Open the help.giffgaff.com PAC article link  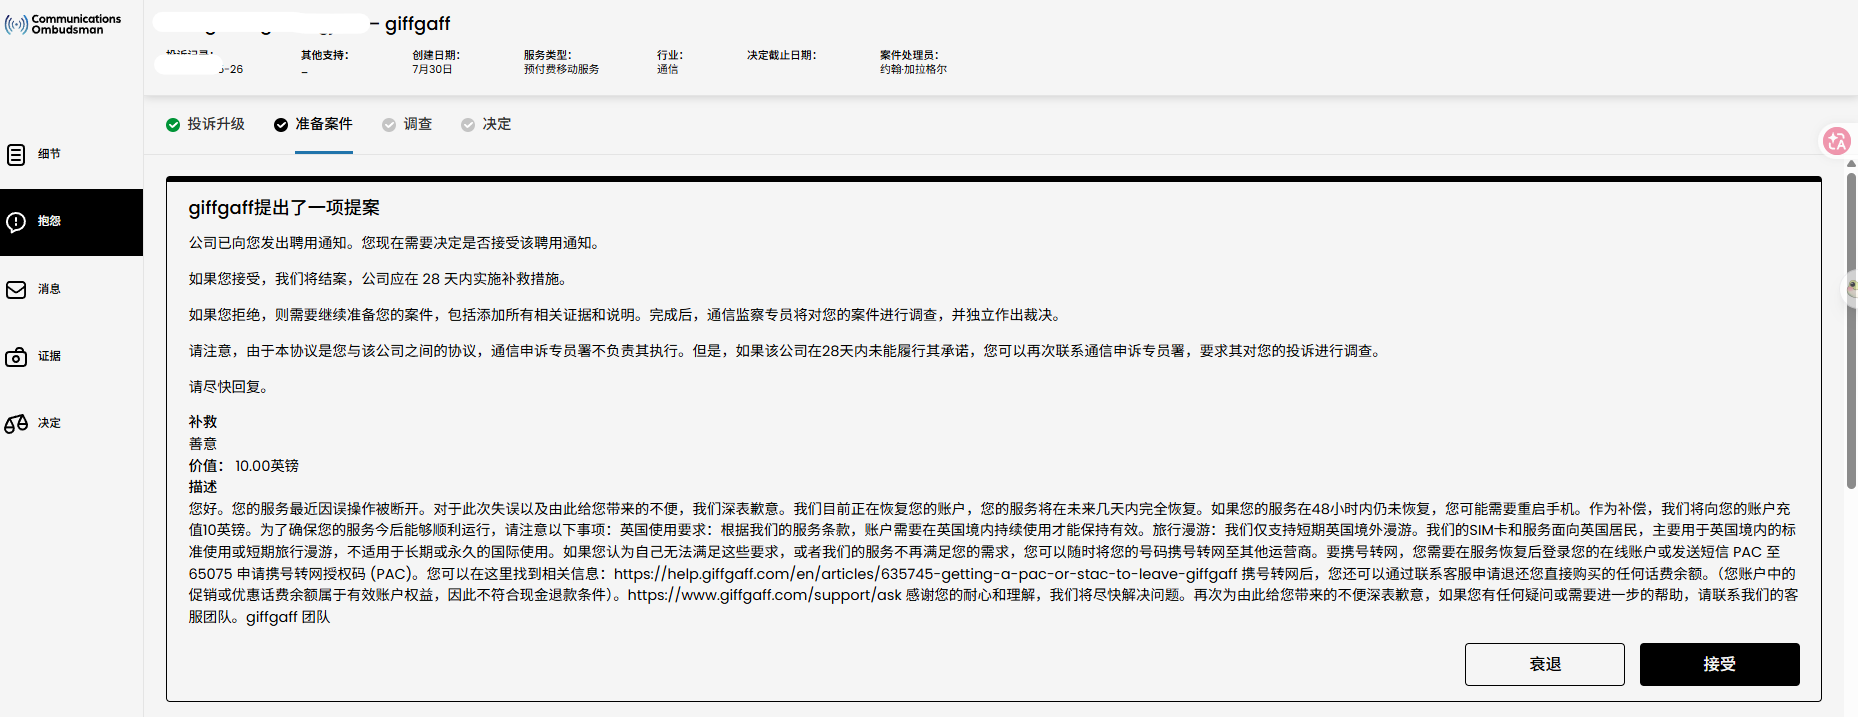pyautogui.click(x=926, y=574)
